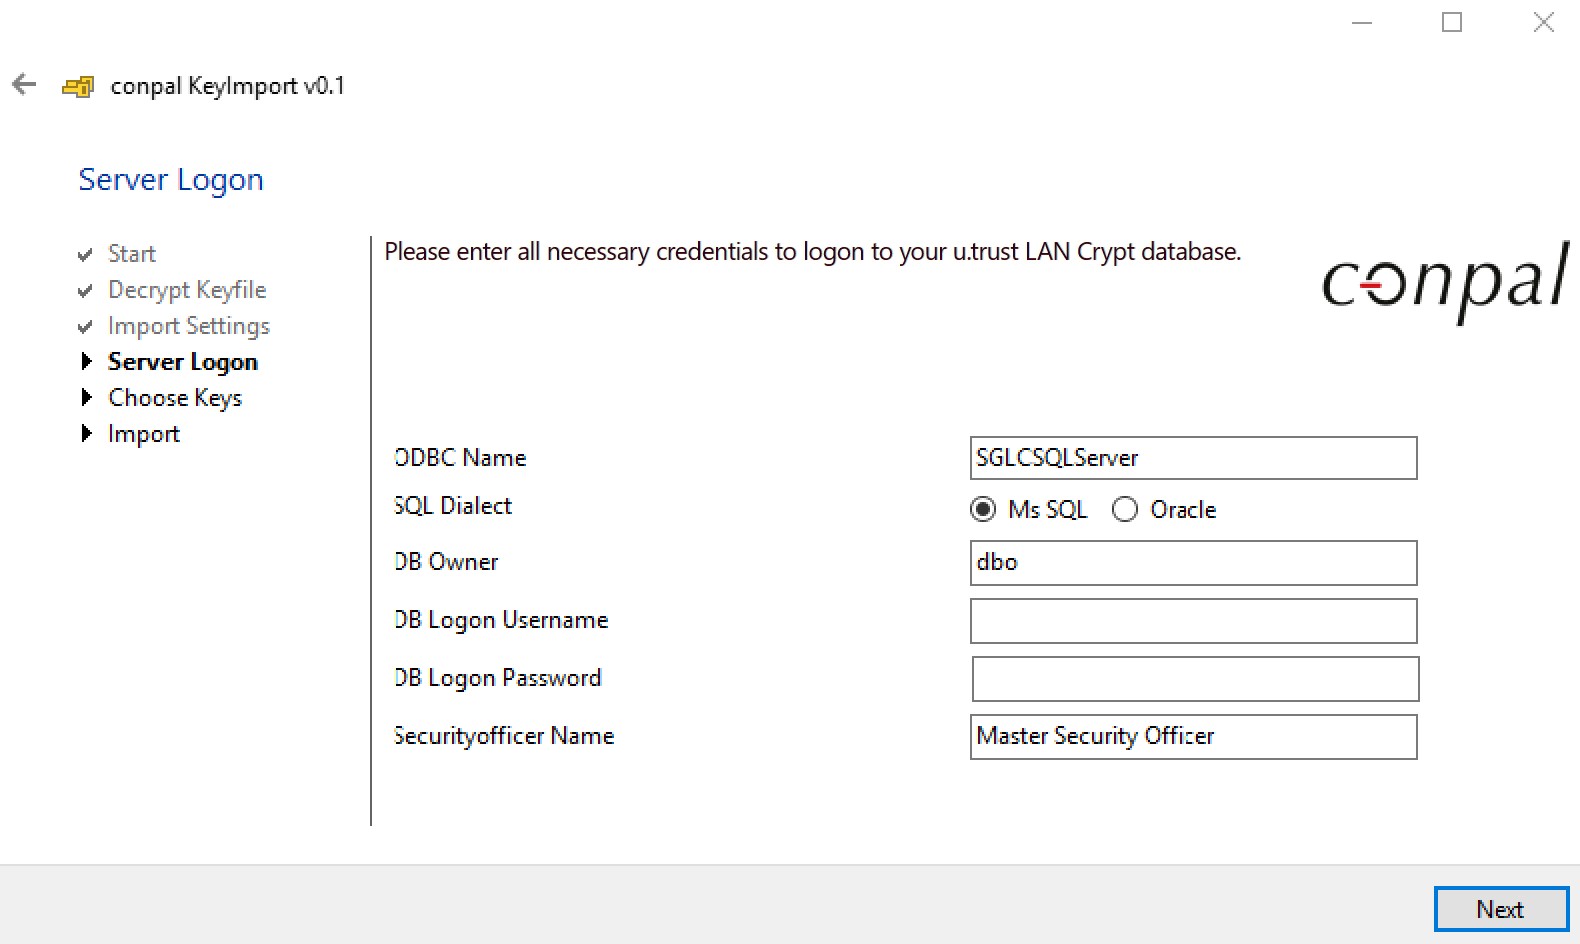Maximize the KeyImport window
Viewport: 1580px width, 944px height.
coord(1452,22)
